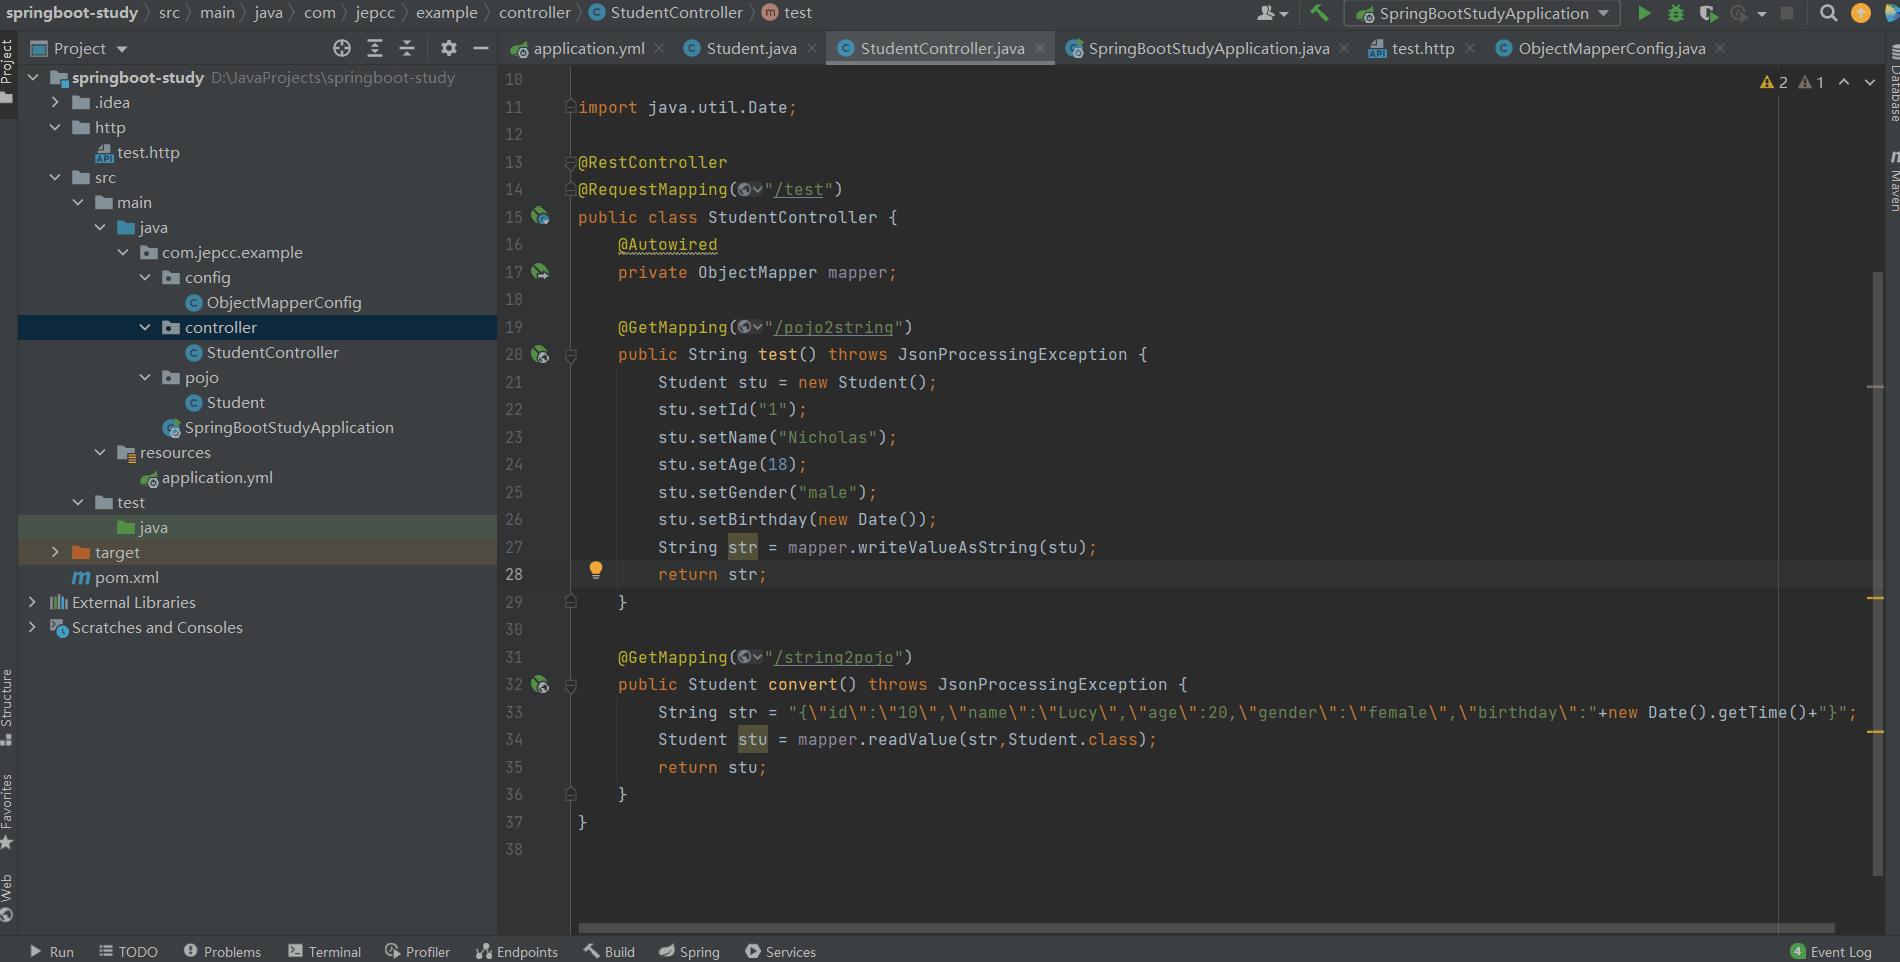Click the gutter bean icon on line 15
The height and width of the screenshot is (962, 1900).
[x=540, y=216]
